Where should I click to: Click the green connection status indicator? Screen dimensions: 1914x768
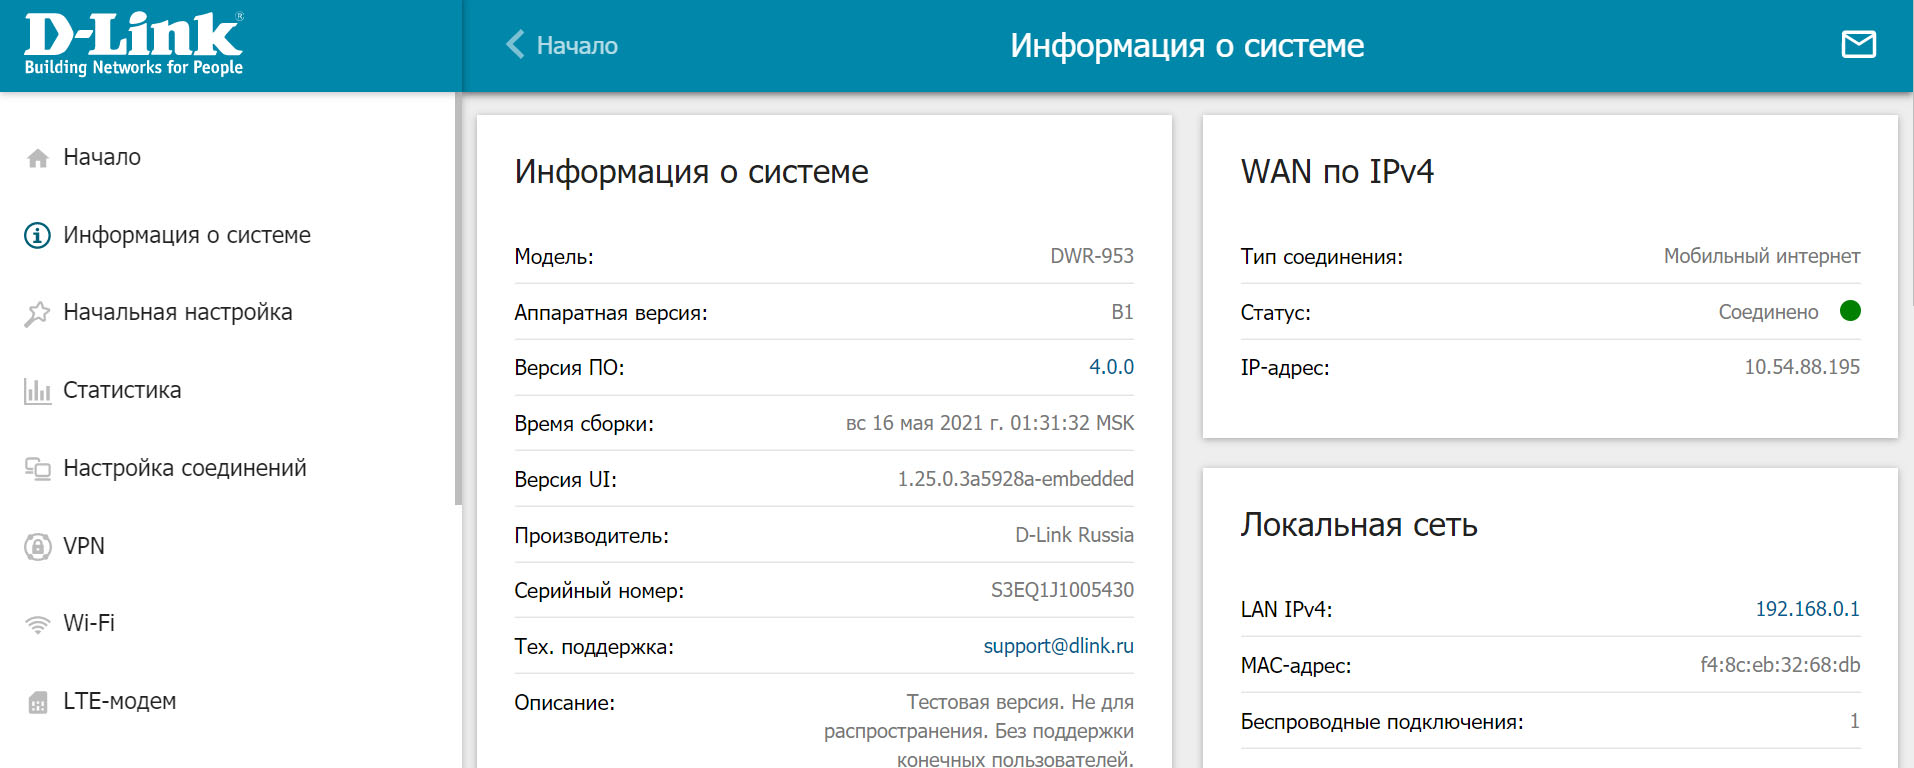click(1850, 311)
